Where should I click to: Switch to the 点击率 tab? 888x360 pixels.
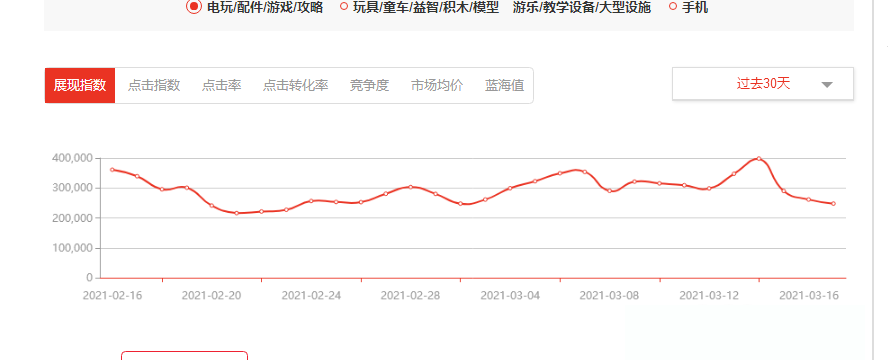(221, 85)
